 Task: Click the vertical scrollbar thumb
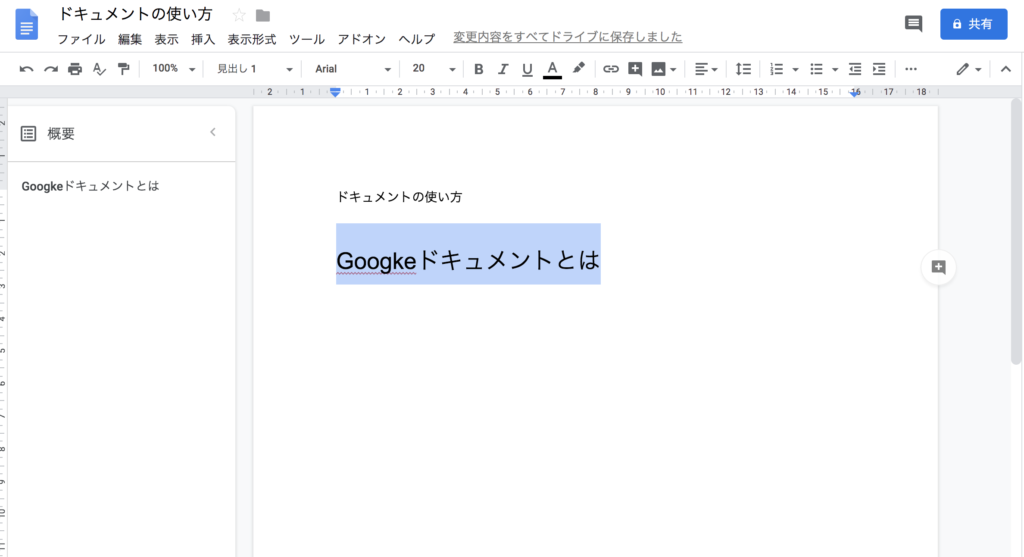1016,232
